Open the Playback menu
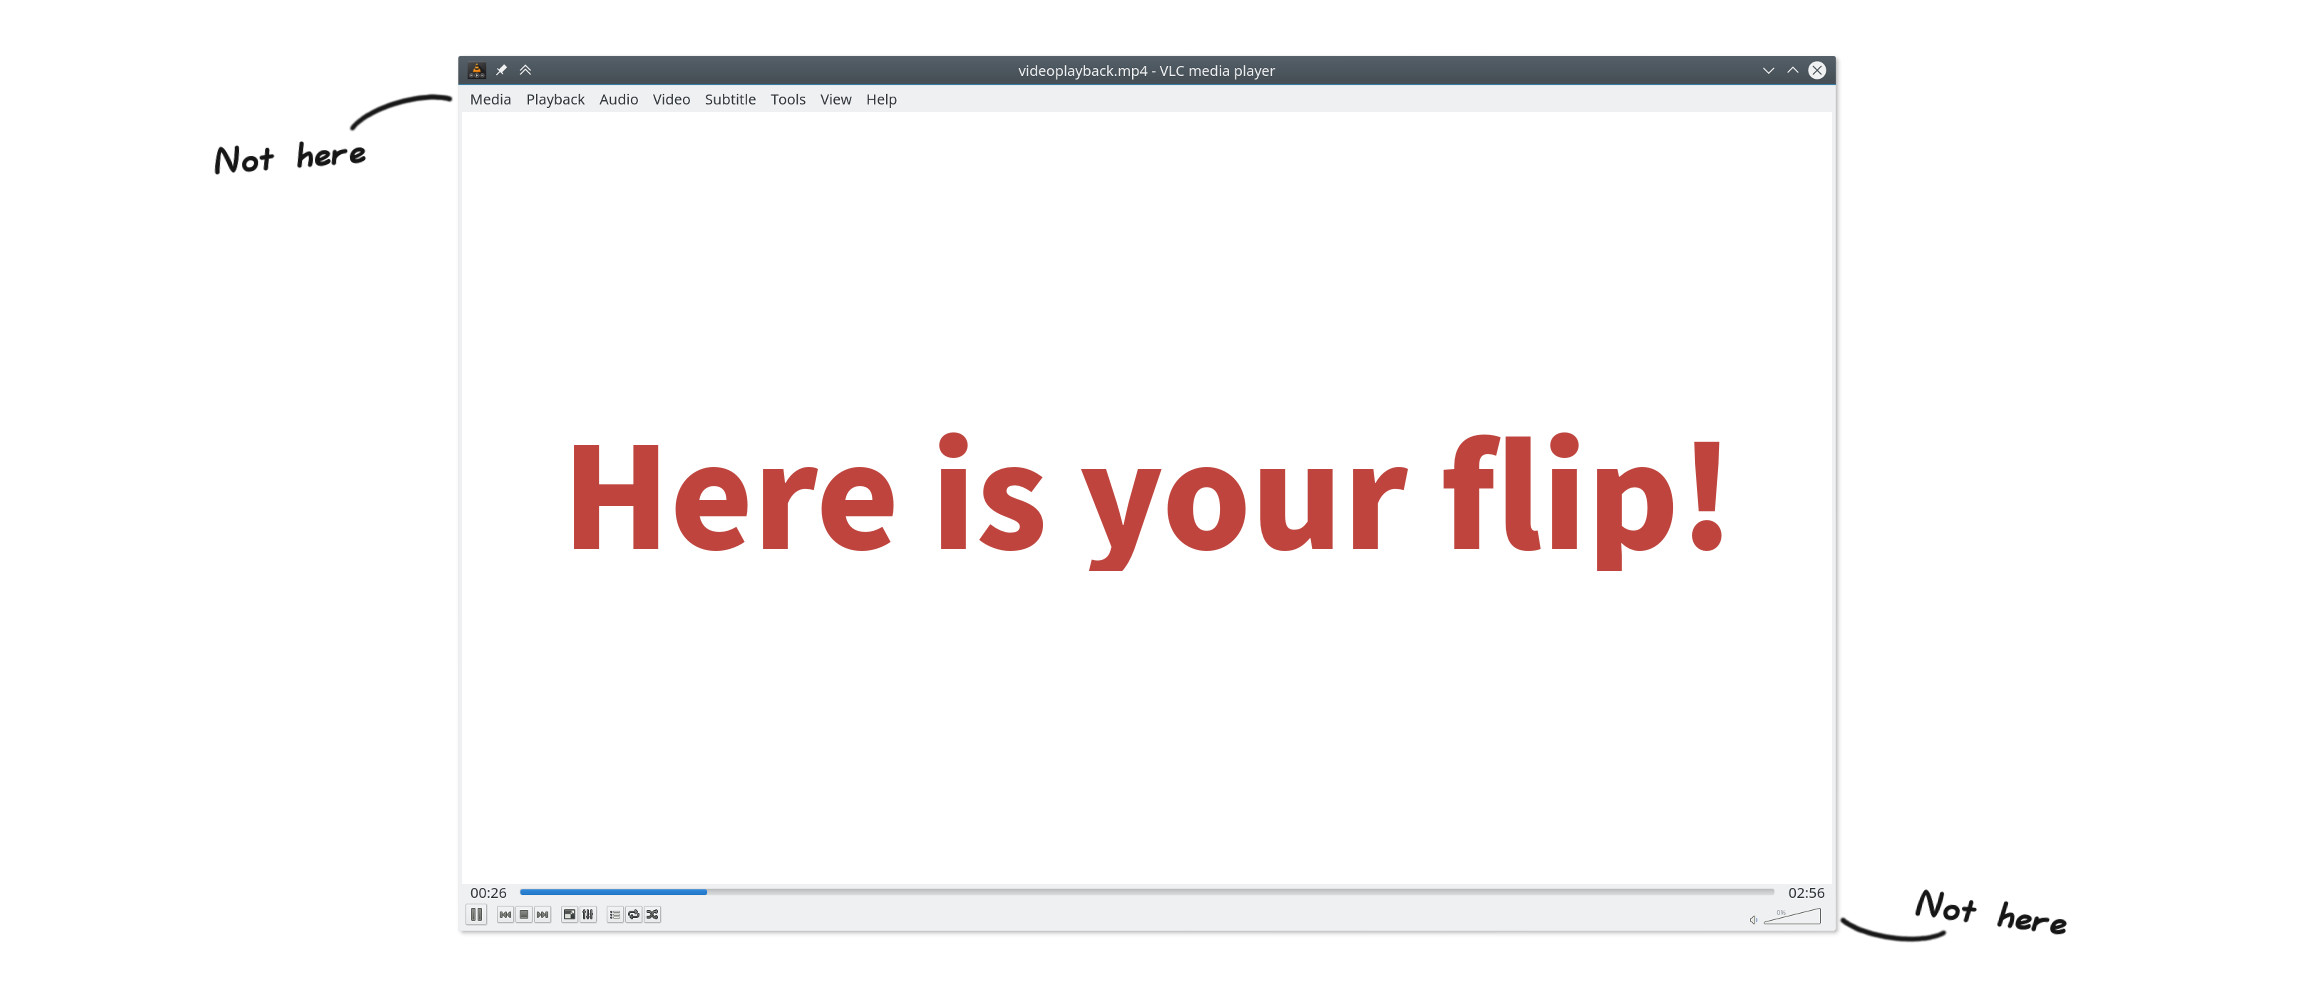The width and height of the screenshot is (2304, 996). (x=555, y=100)
